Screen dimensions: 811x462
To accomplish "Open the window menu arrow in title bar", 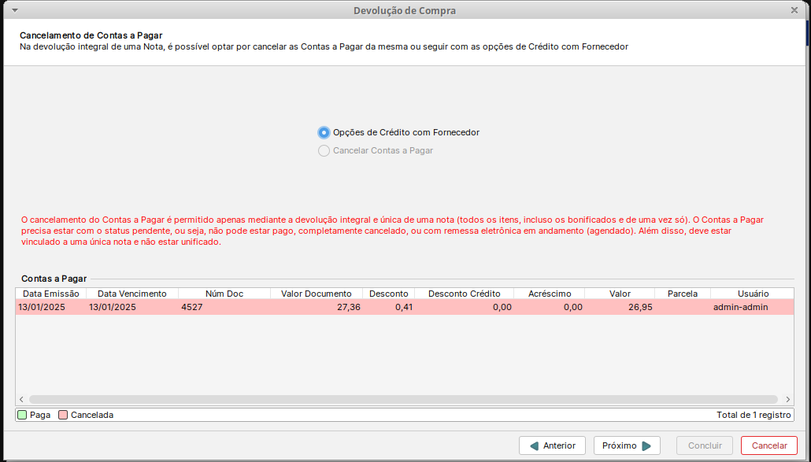I will tap(14, 10).
